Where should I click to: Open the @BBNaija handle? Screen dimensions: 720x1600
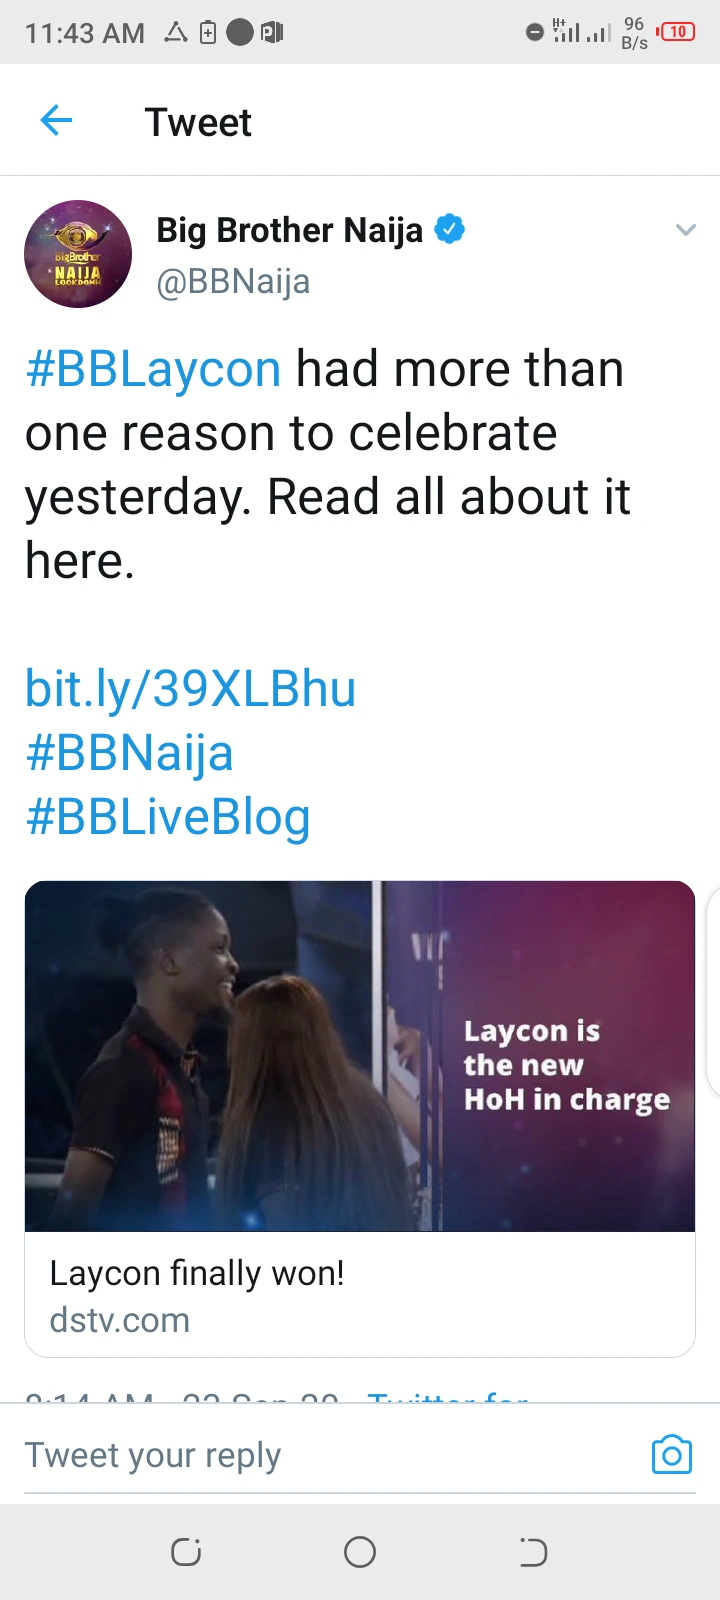[233, 282]
